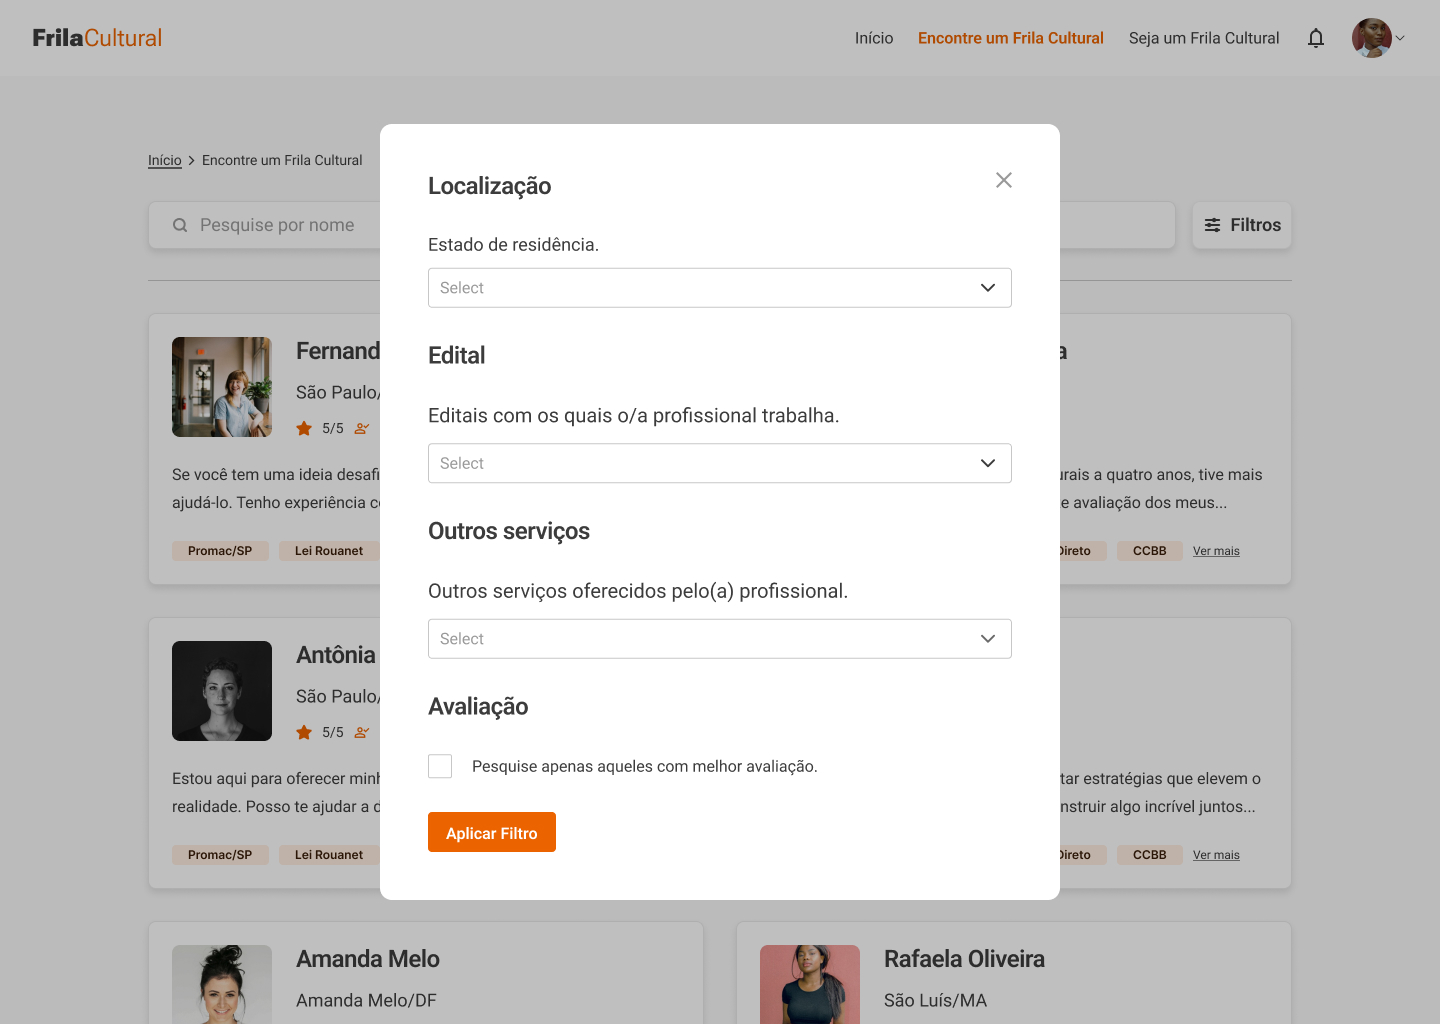This screenshot has width=1440, height=1024.
Task: Open Seja um Frila Cultural nav item
Action: tap(1204, 38)
